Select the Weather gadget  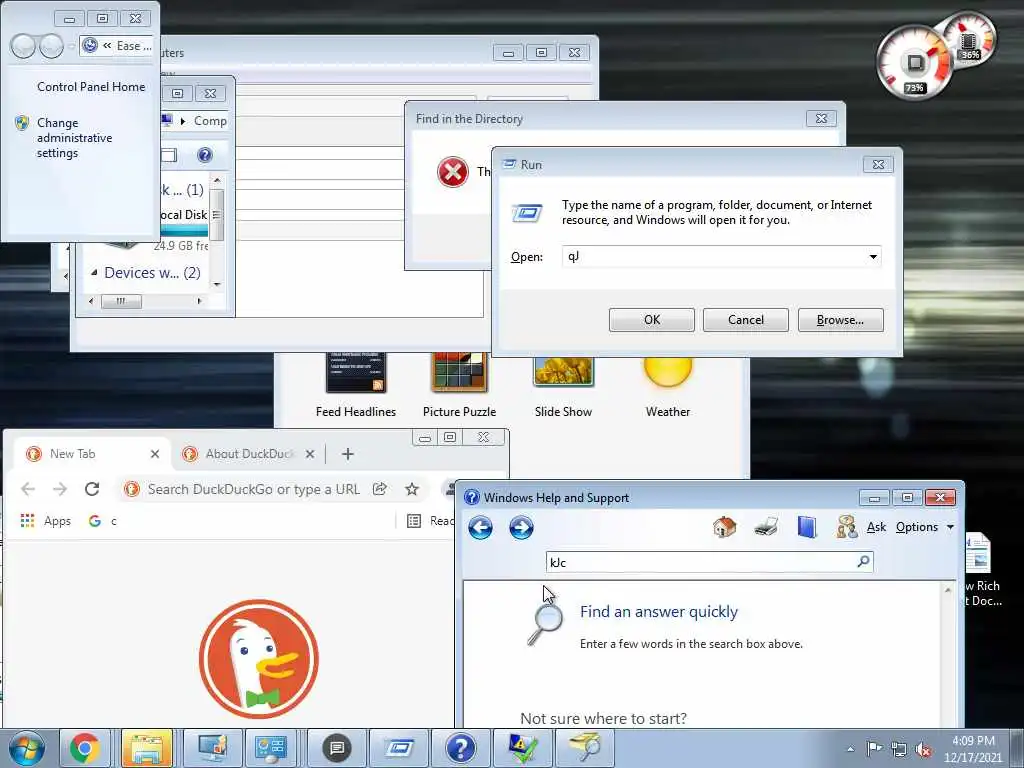click(x=667, y=389)
